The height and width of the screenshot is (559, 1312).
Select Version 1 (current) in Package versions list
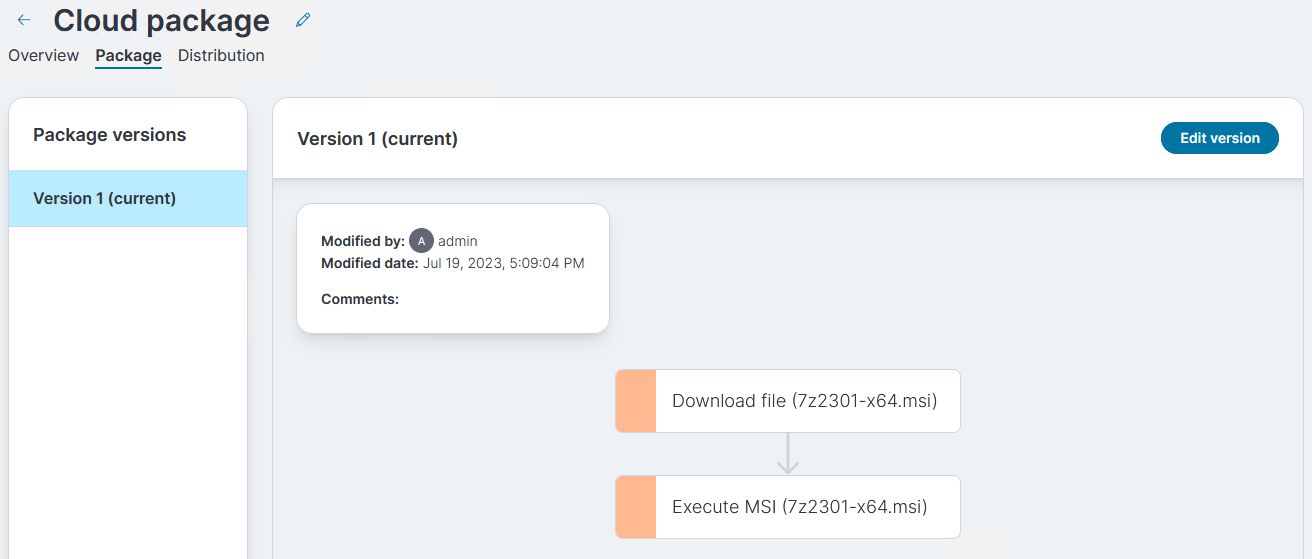pyautogui.click(x=128, y=198)
